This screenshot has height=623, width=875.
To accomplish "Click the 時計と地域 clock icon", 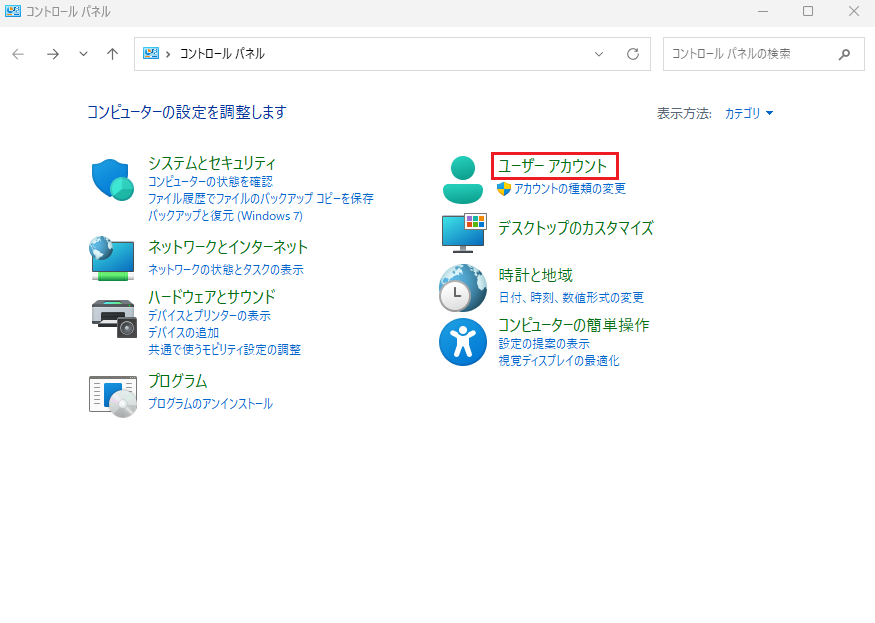I will [x=462, y=287].
